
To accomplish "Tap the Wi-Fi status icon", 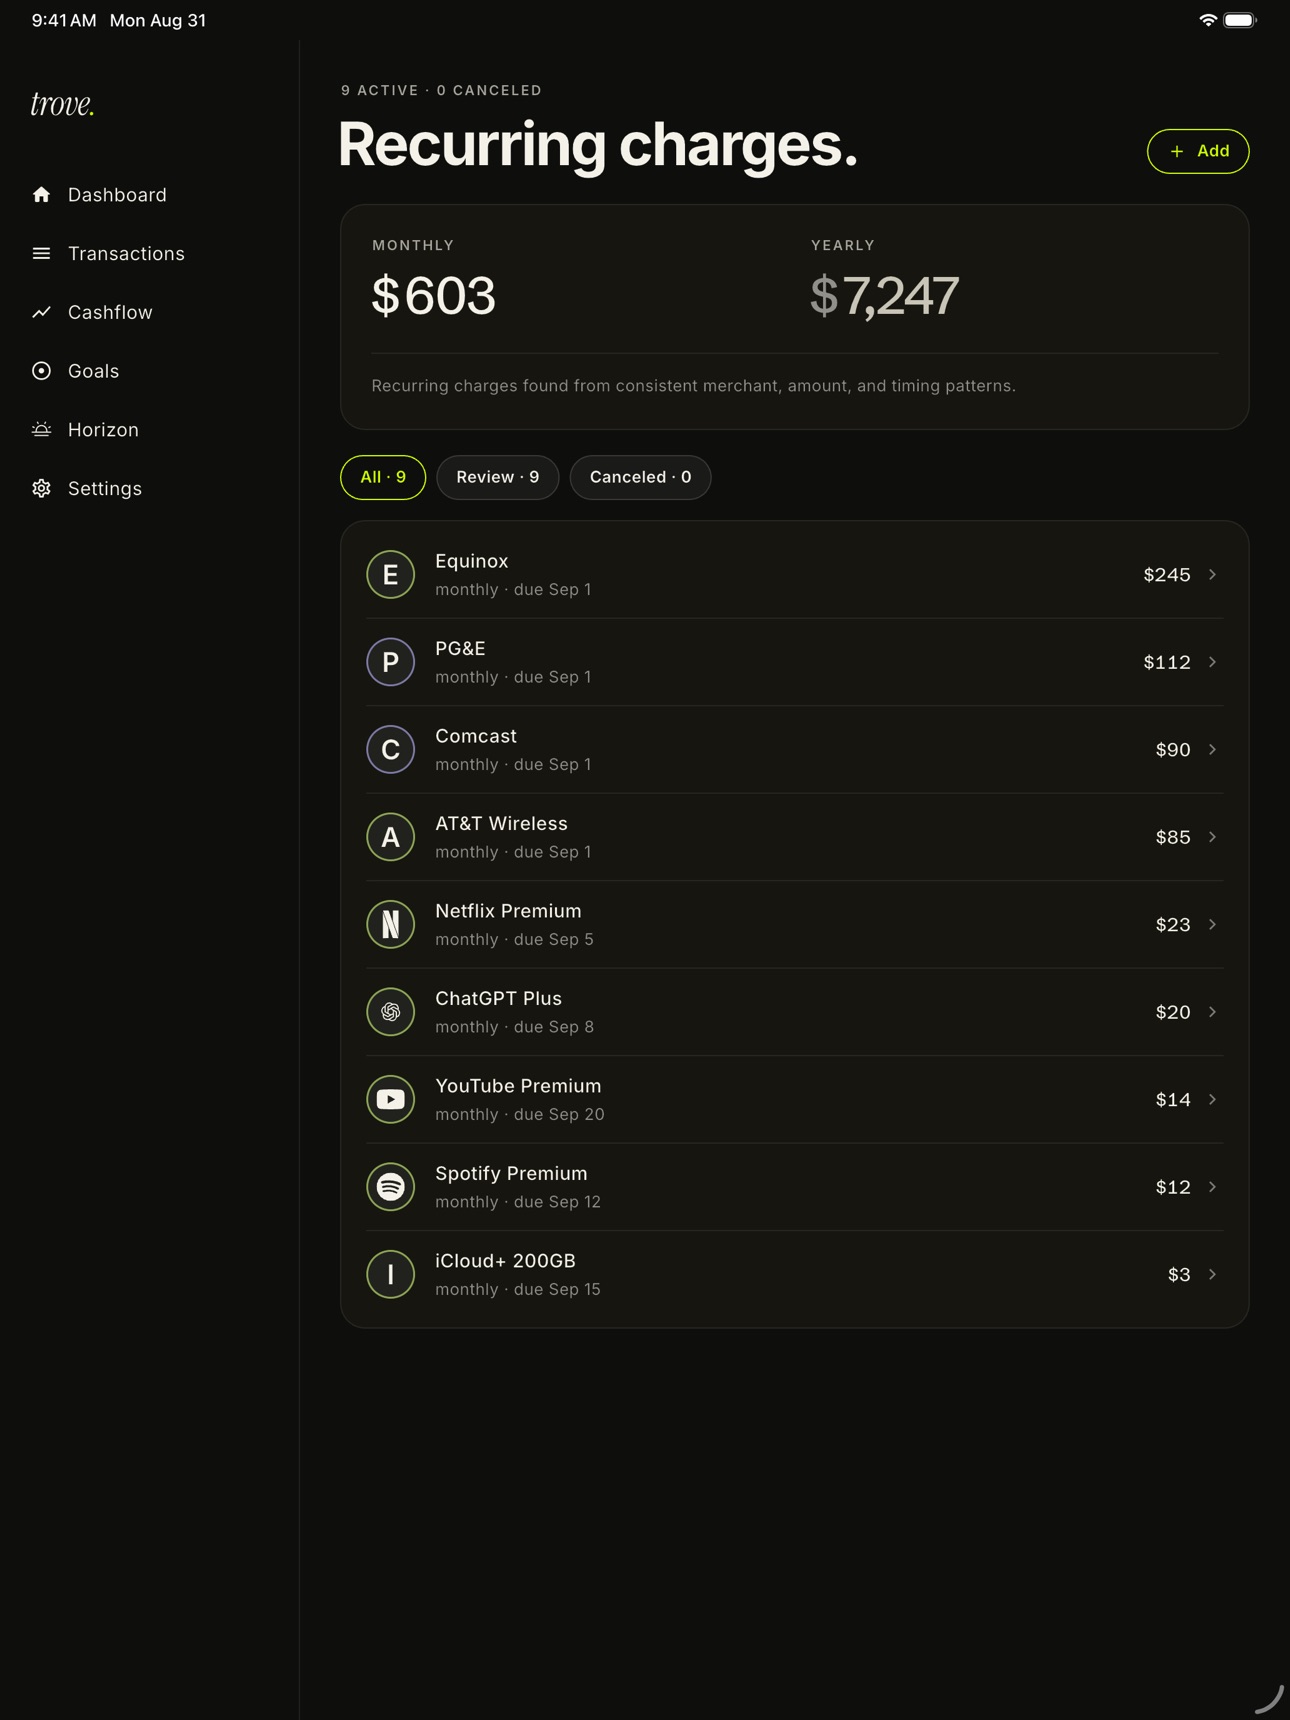I will click(x=1208, y=20).
